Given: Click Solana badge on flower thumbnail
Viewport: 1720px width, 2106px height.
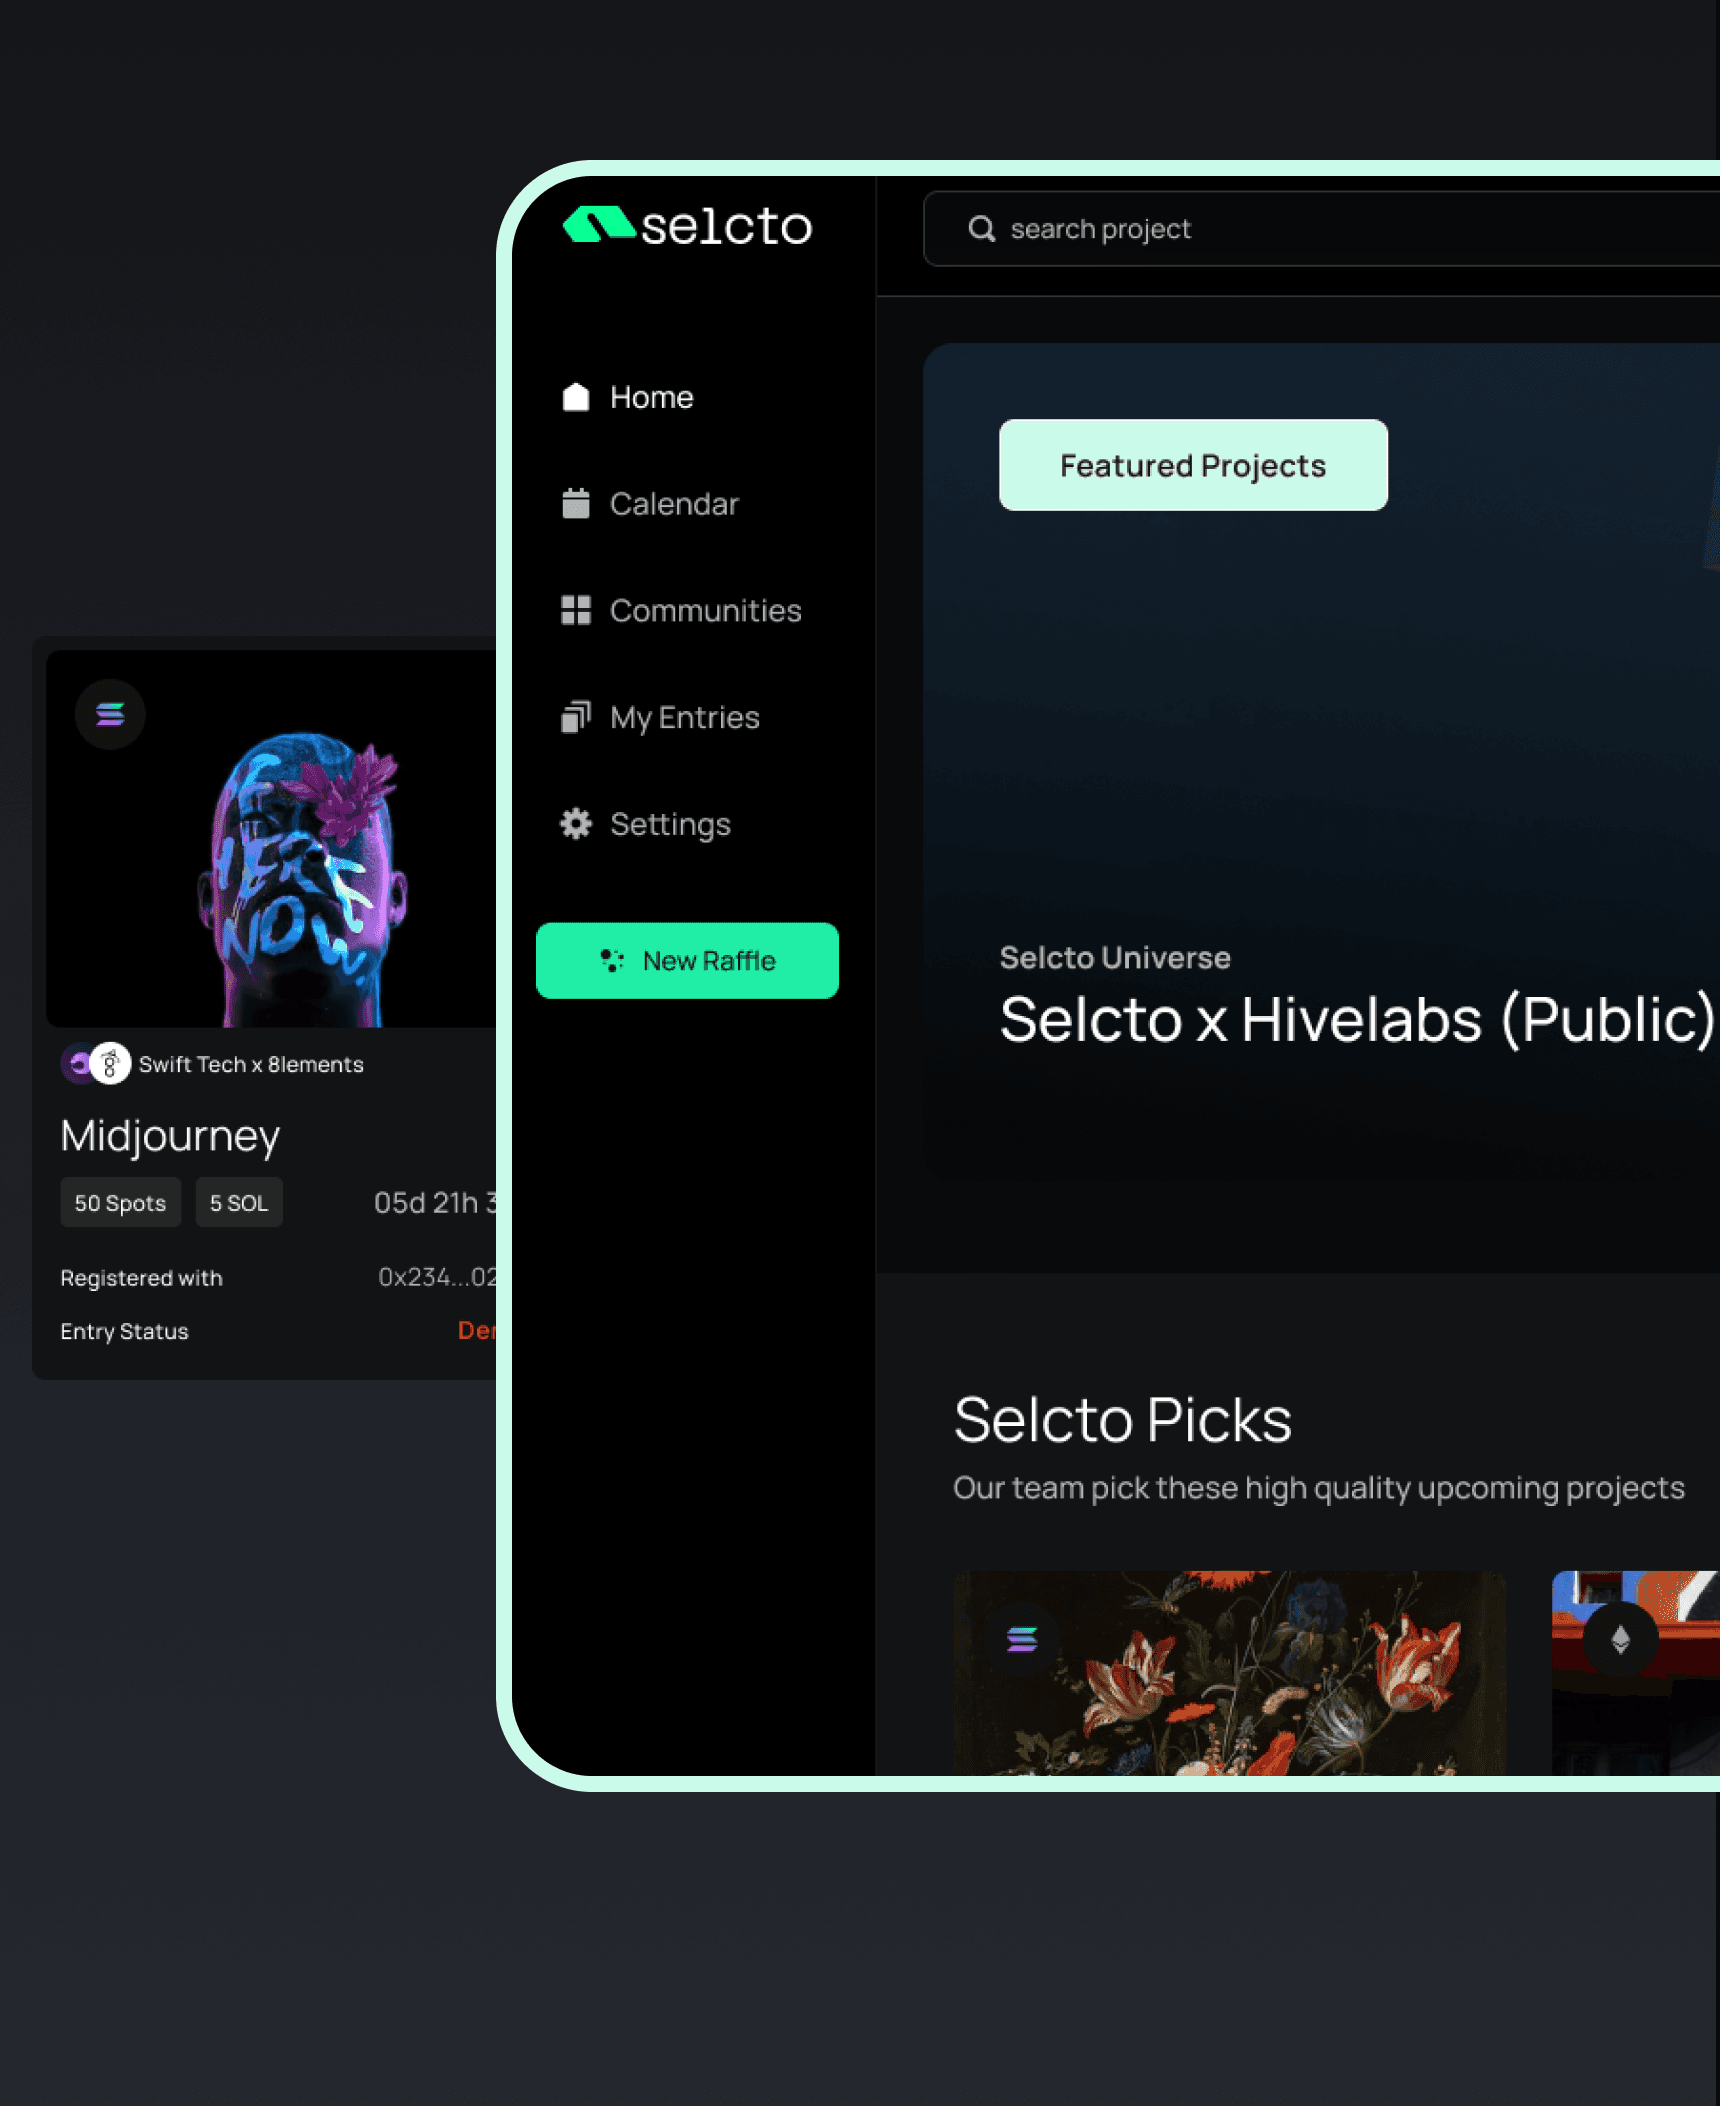Looking at the screenshot, I should pos(1022,1639).
